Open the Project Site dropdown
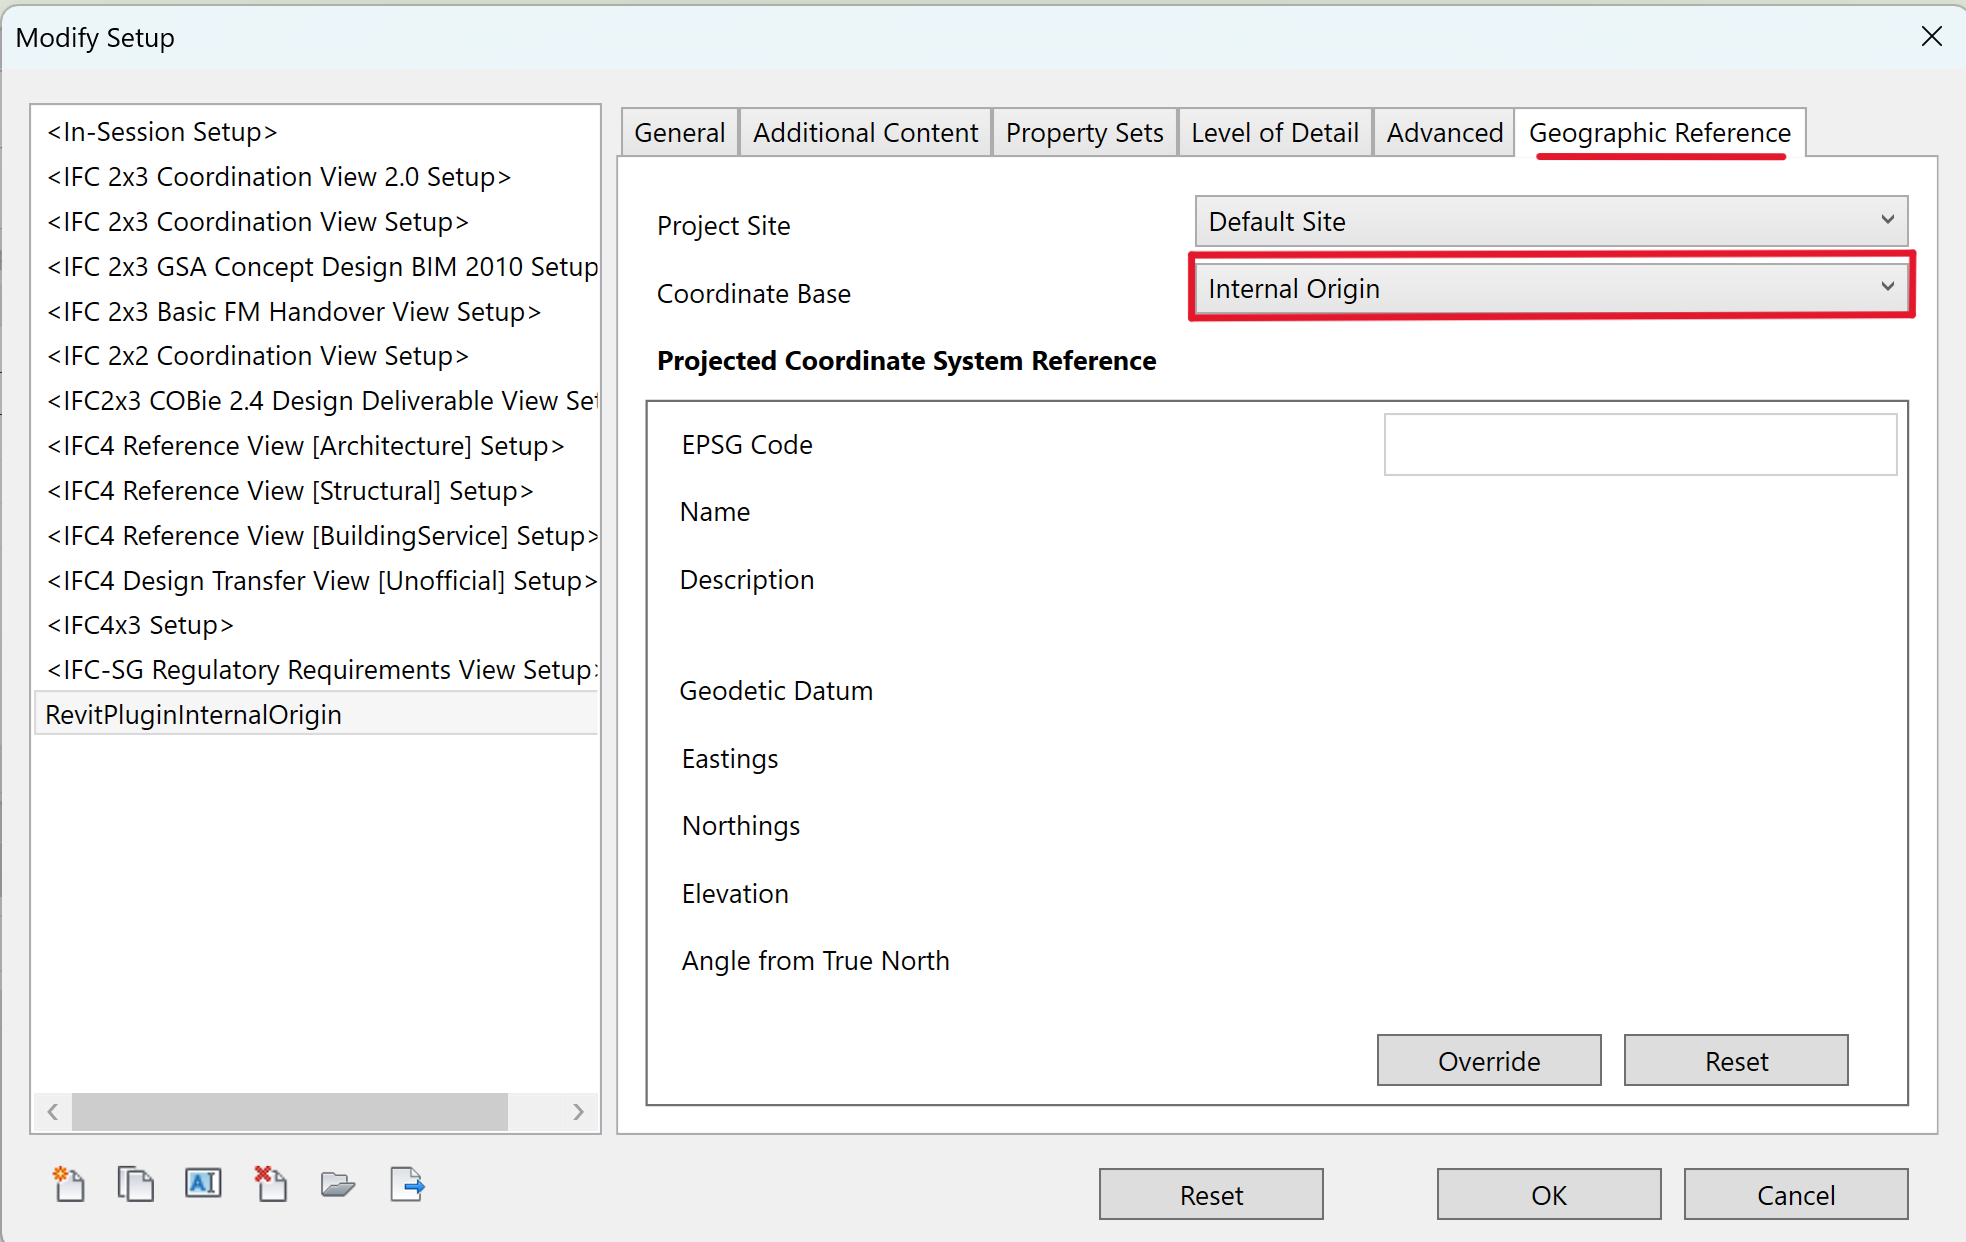This screenshot has width=1966, height=1242. [x=1551, y=221]
